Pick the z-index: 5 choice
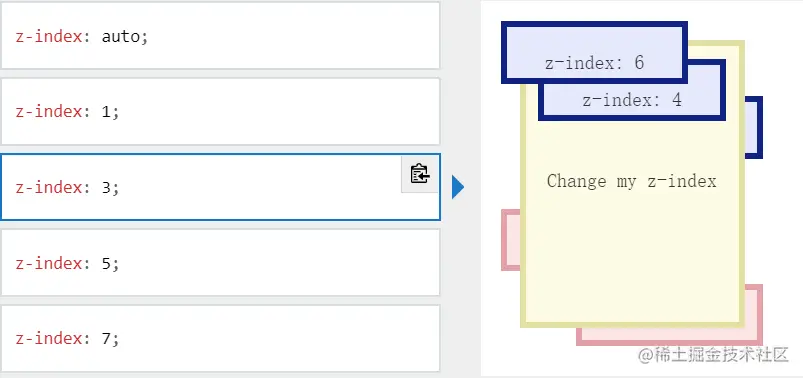Screen dimensions: 803x378 click(x=220, y=262)
